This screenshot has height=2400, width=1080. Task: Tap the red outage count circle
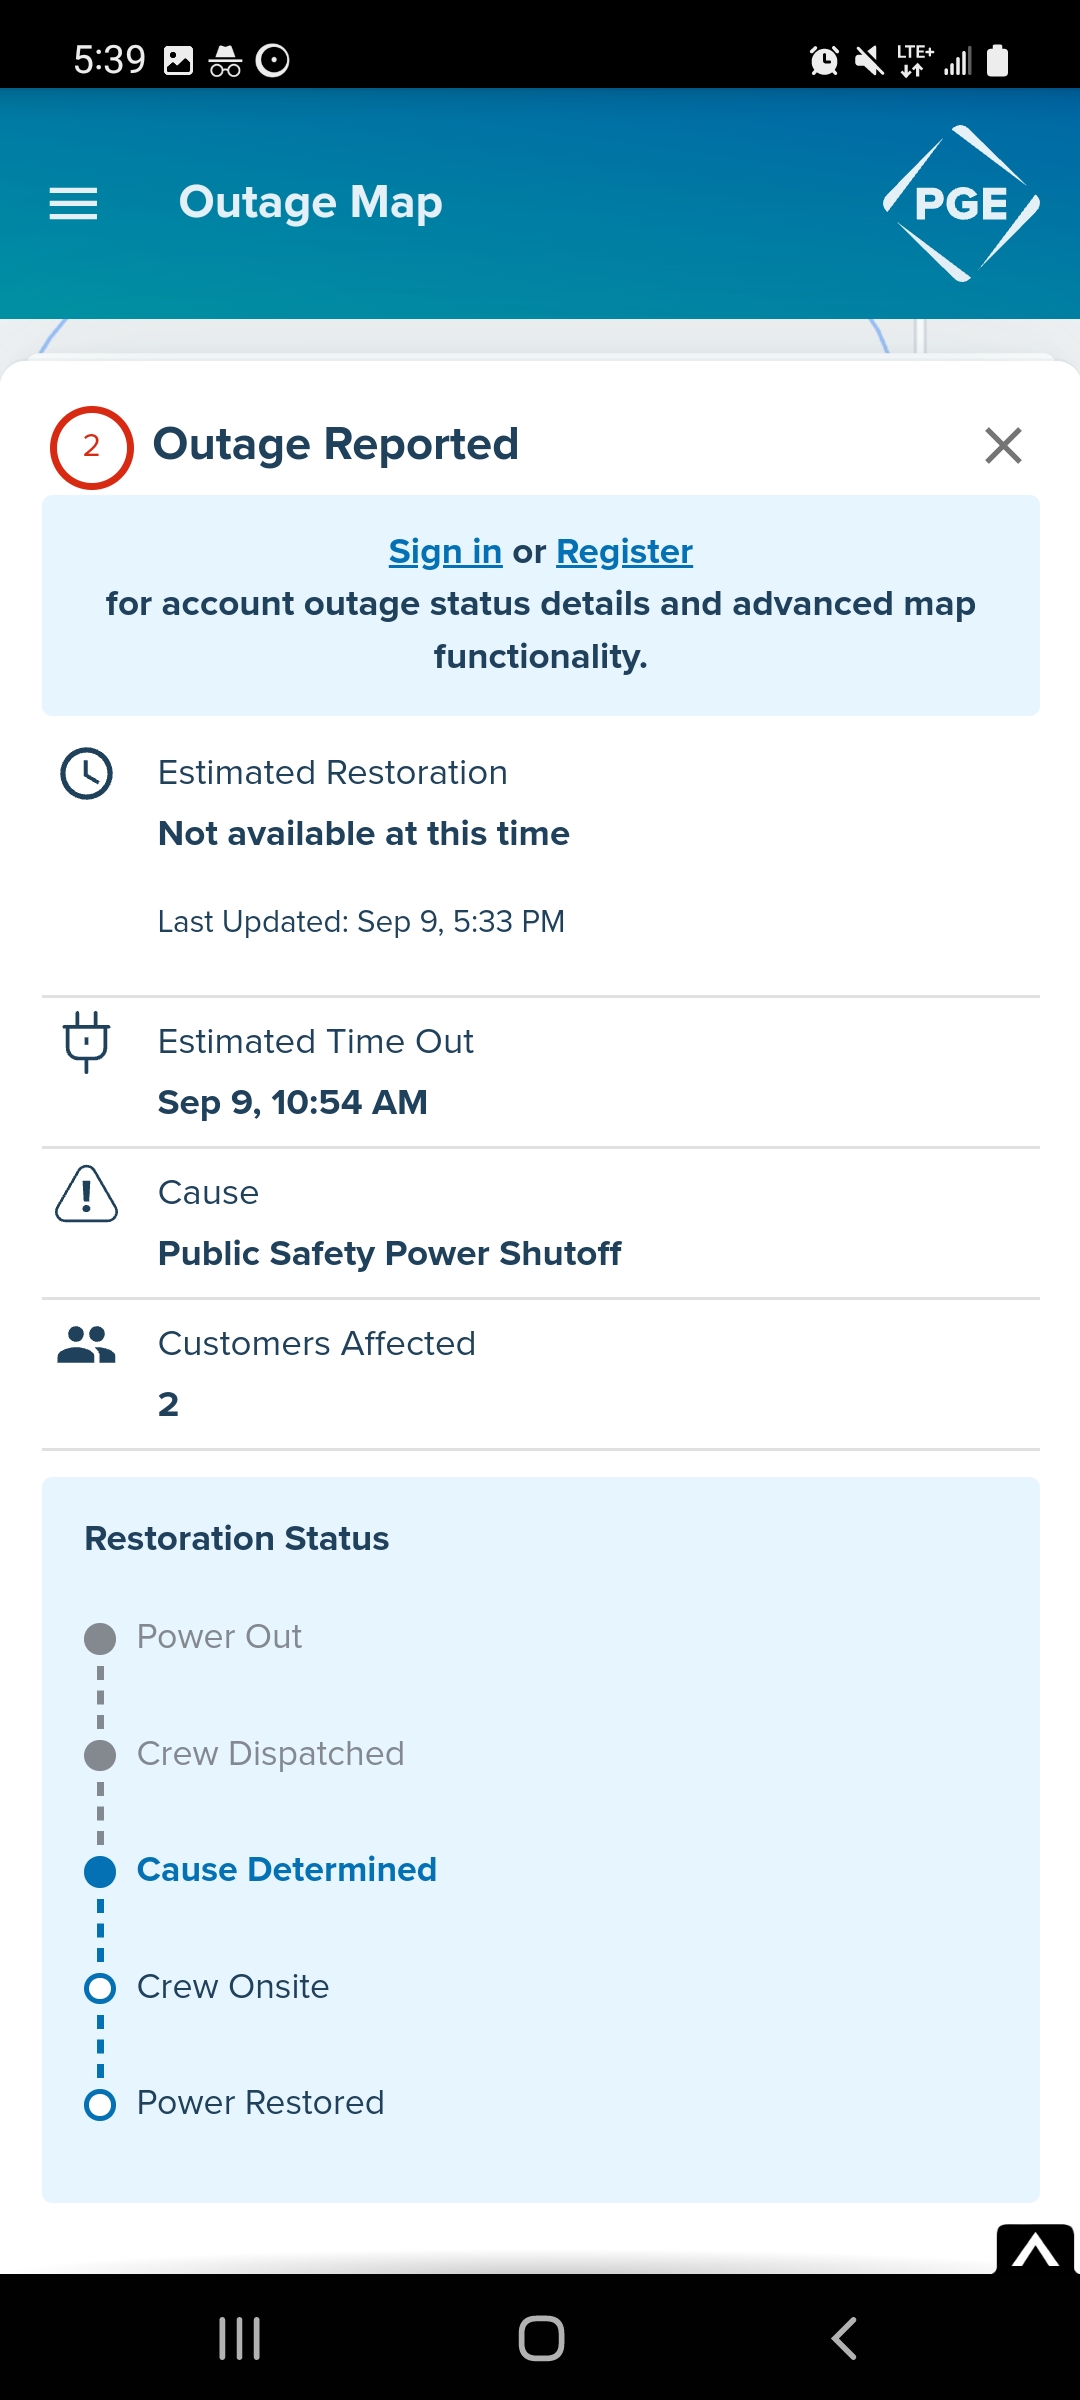pyautogui.click(x=92, y=447)
